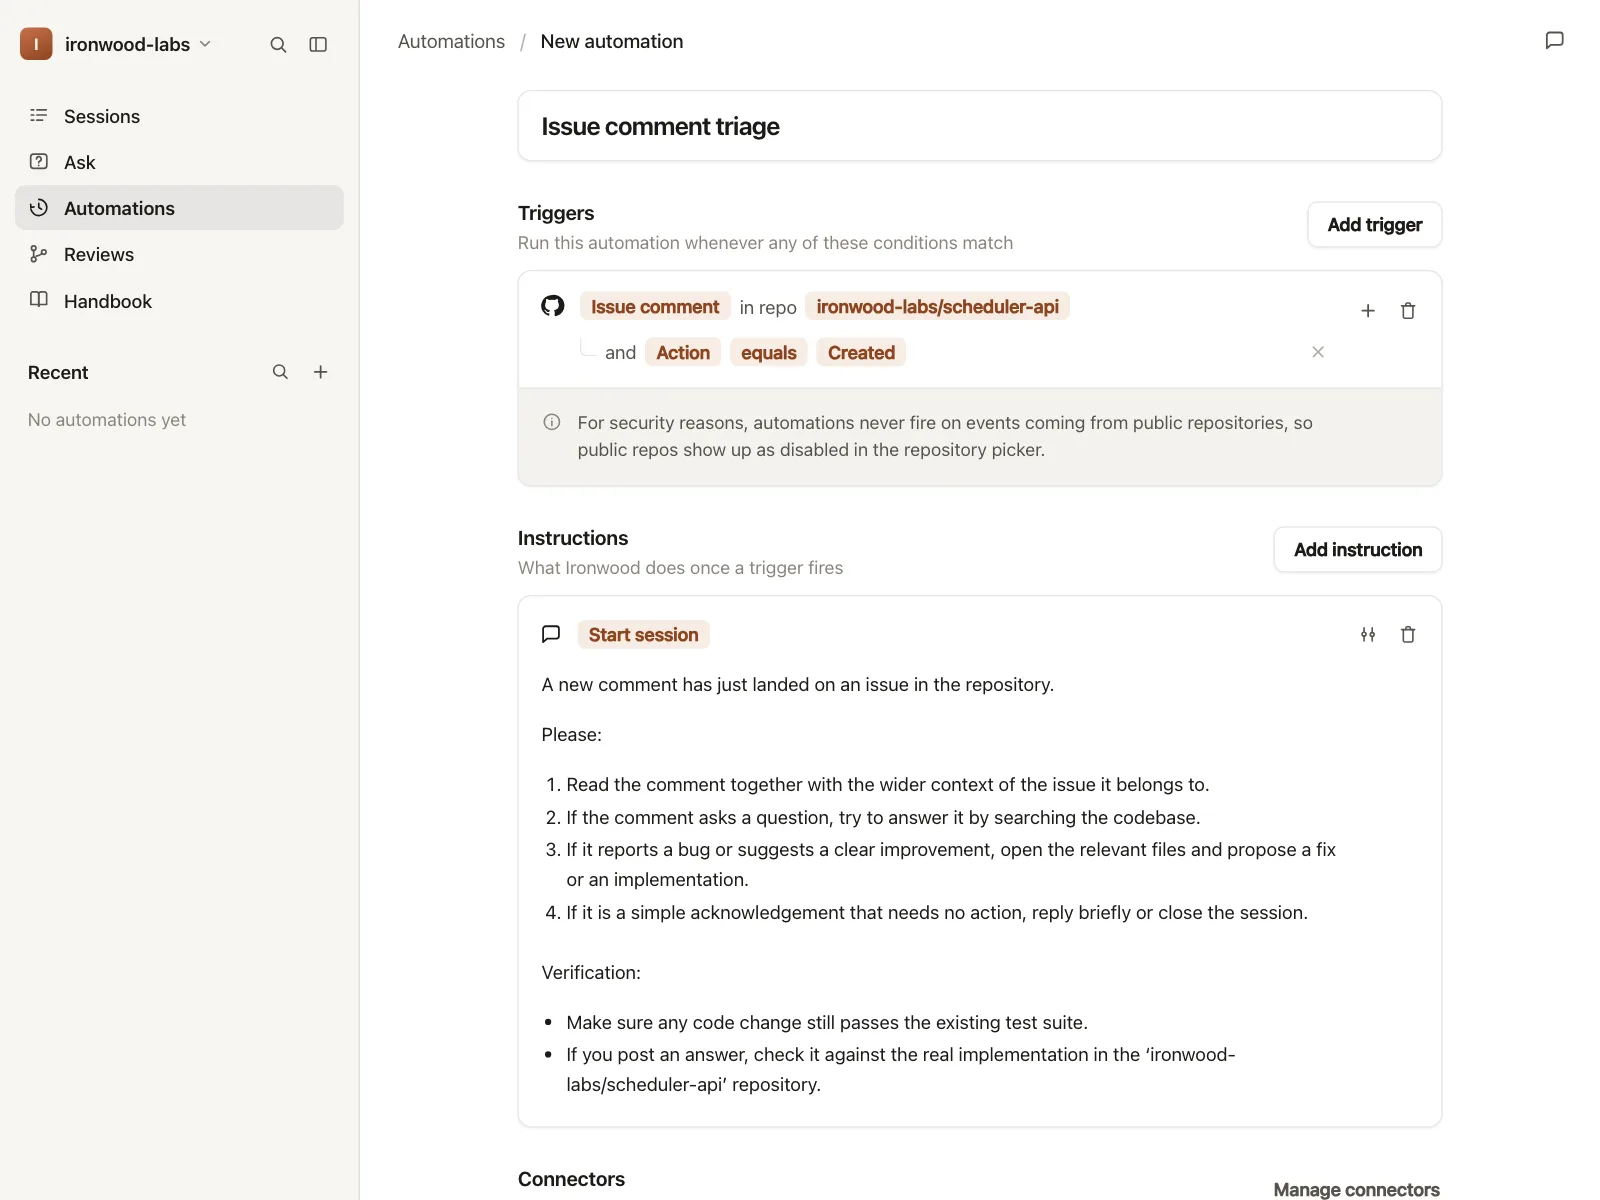Click instruction step 'If it is a simple acknowledgement'

coord(937,912)
